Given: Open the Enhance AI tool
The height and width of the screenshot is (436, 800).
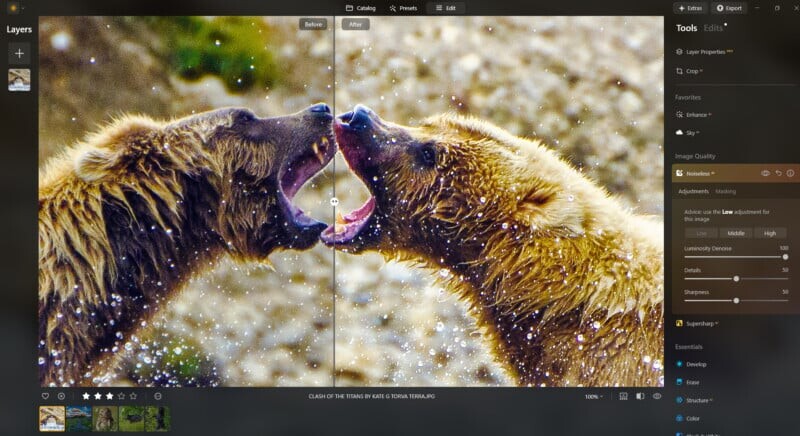Looking at the screenshot, I should coord(696,115).
